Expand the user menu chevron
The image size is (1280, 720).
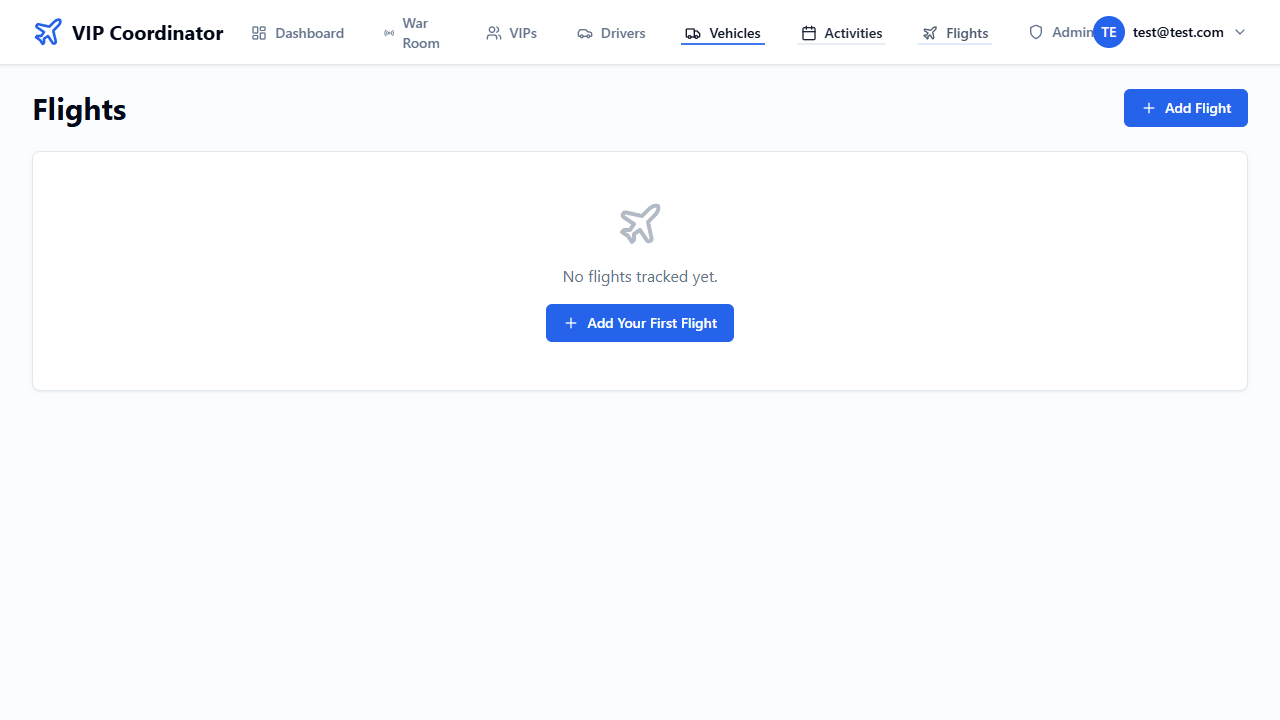click(x=1240, y=32)
